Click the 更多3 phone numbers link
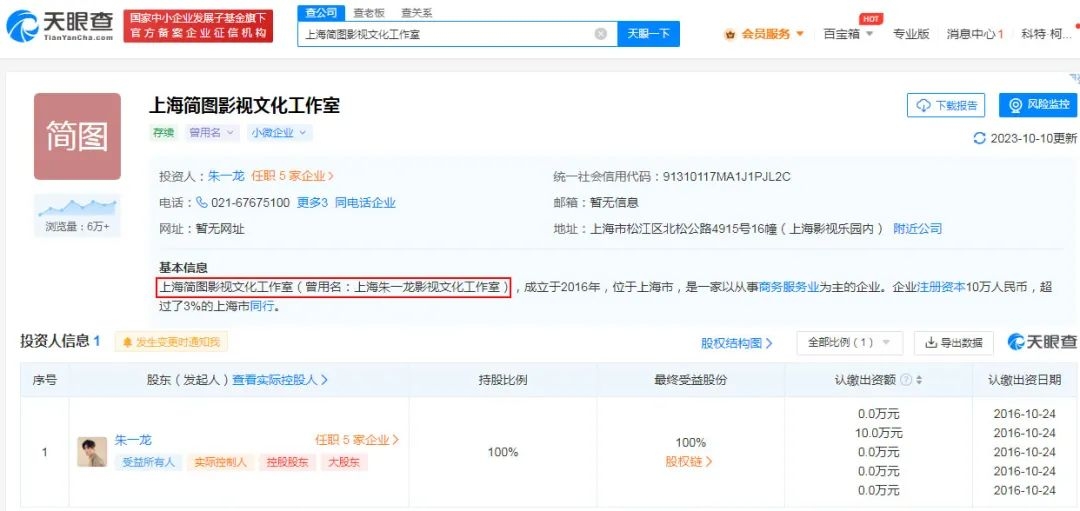The image size is (1080, 511). click(312, 202)
